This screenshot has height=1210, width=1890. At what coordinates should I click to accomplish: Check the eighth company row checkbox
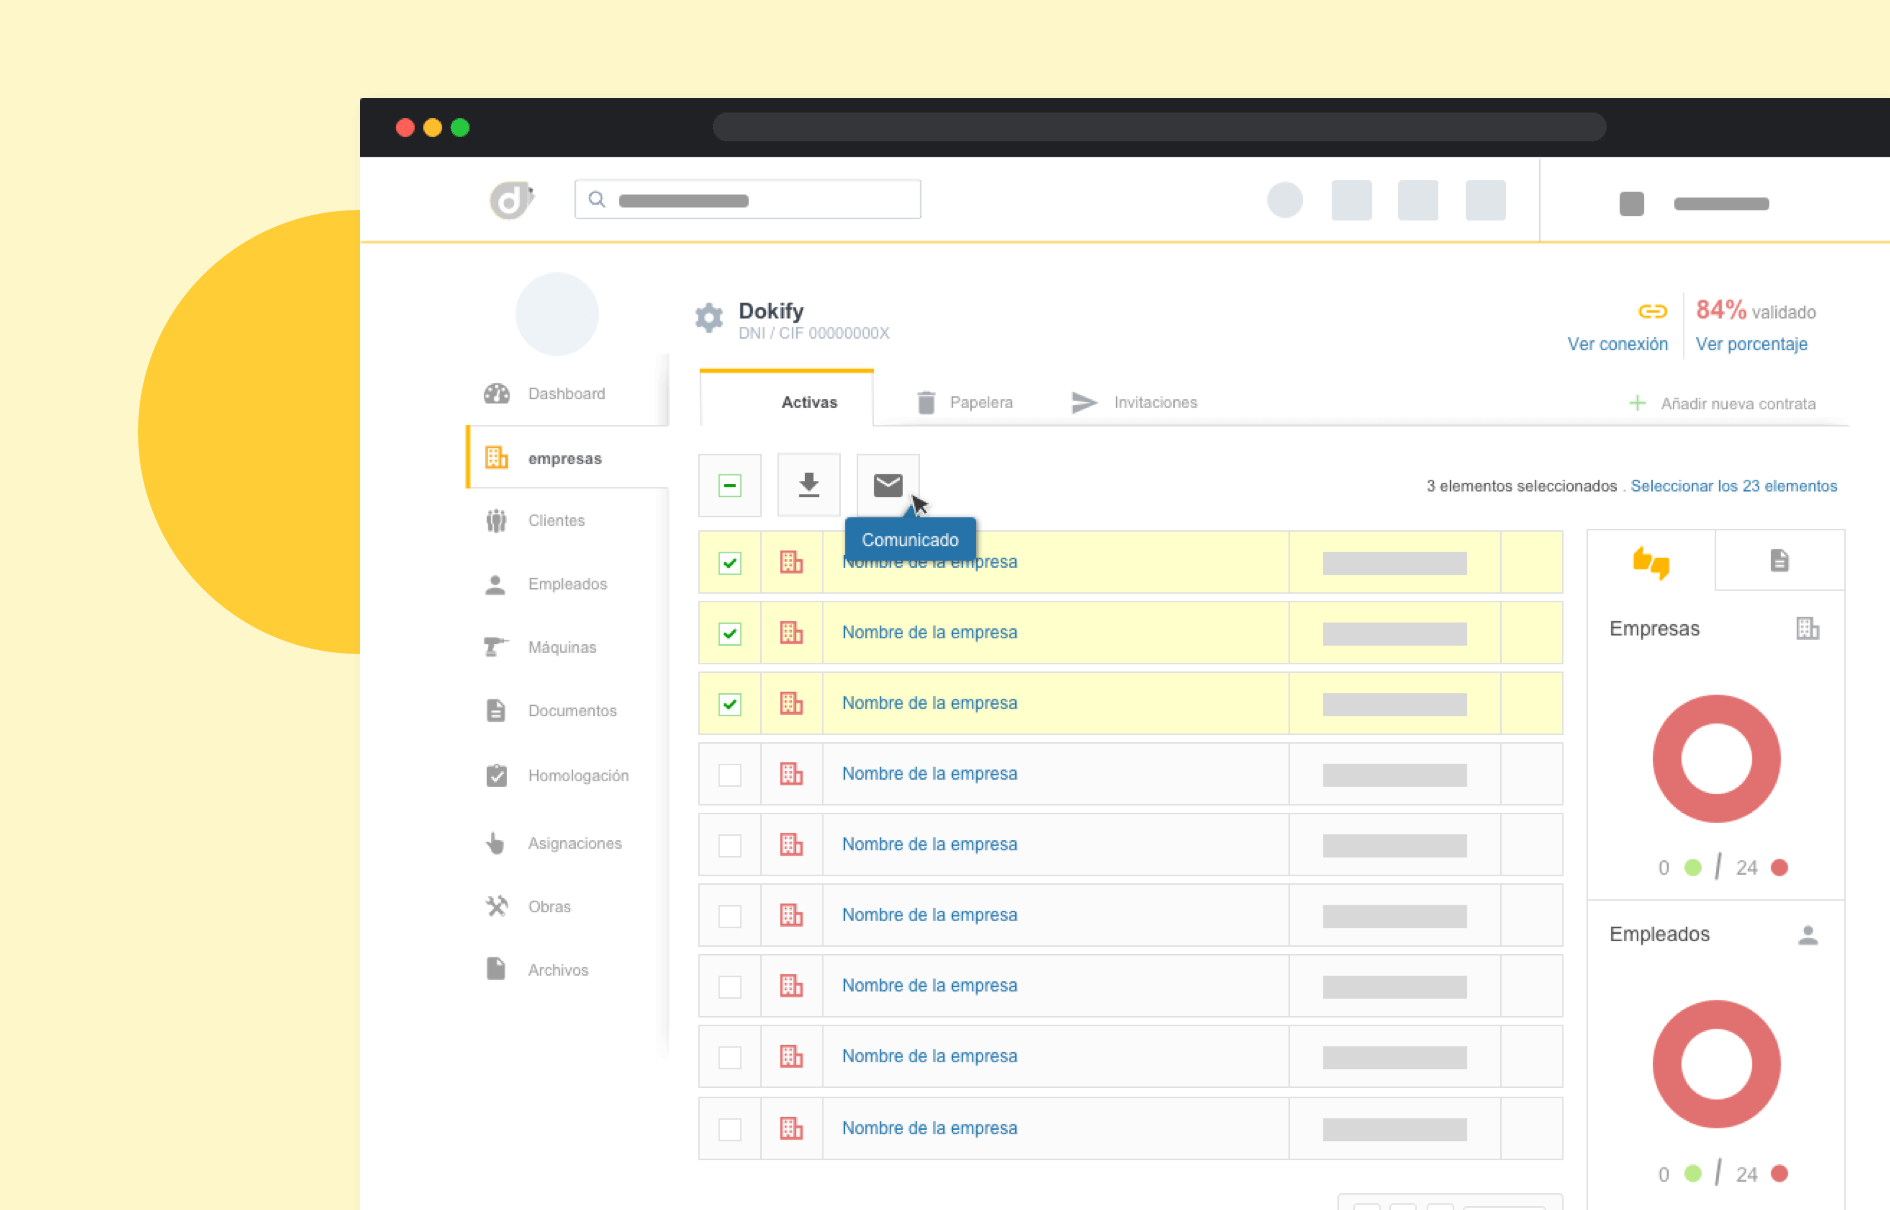[730, 1058]
